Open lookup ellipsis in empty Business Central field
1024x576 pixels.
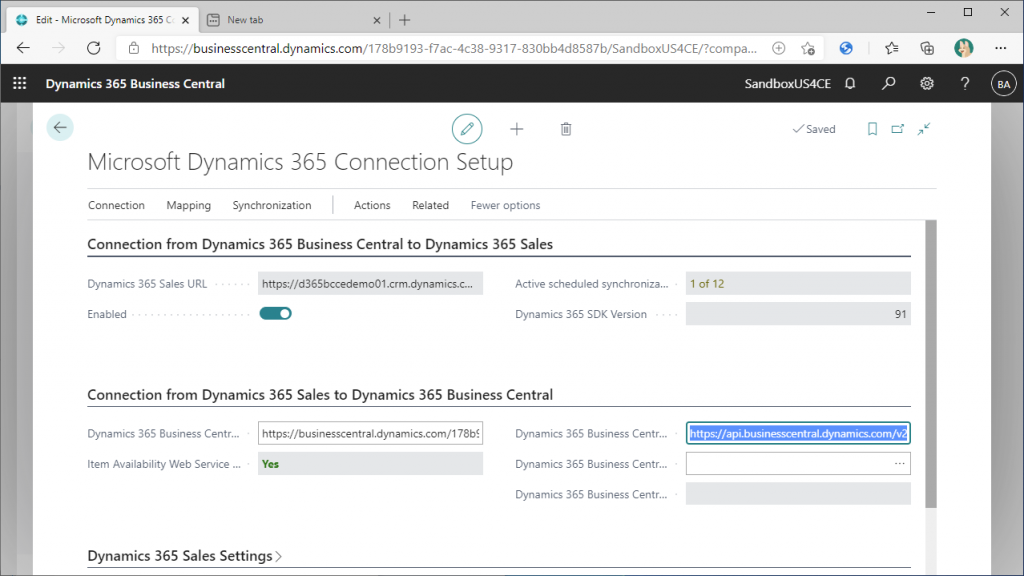tap(899, 464)
